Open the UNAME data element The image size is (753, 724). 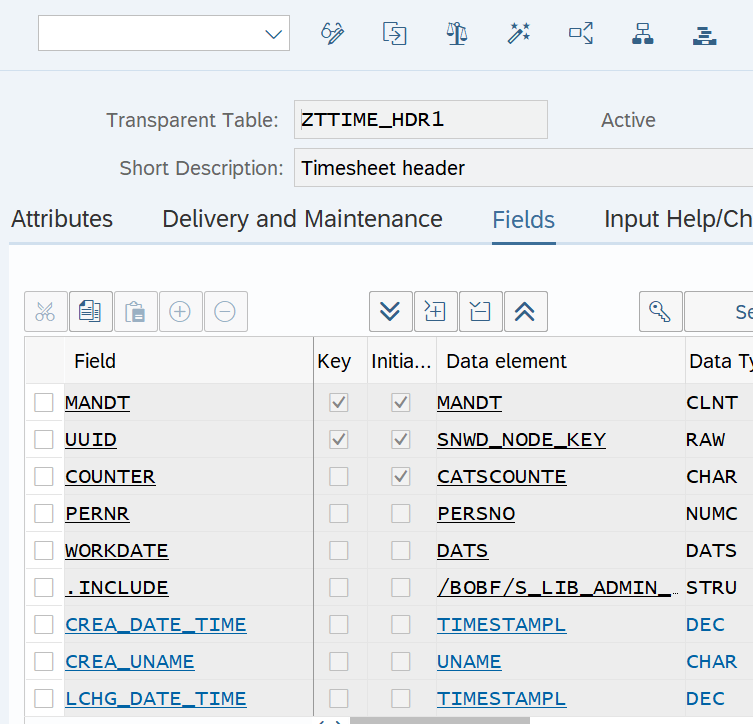click(469, 661)
